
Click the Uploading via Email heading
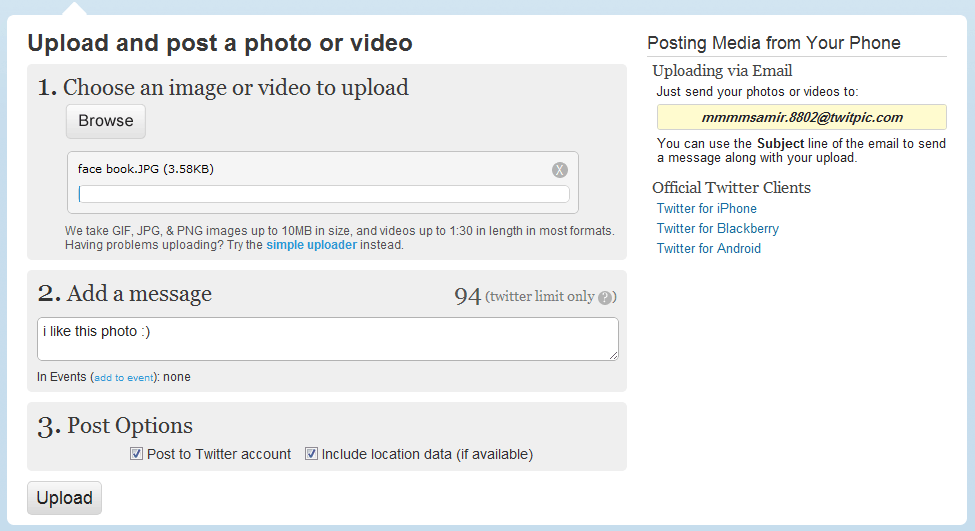click(722, 71)
